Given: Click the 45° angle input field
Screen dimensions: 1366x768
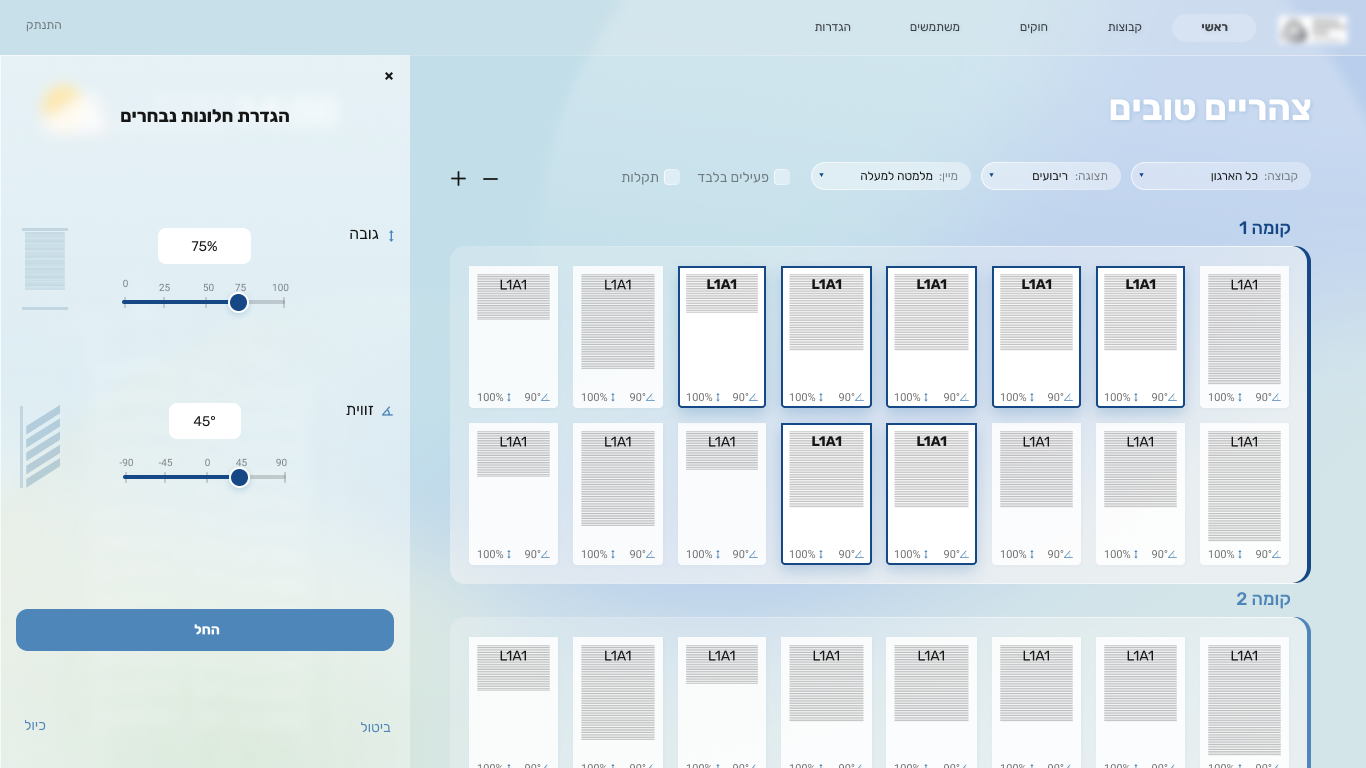Looking at the screenshot, I should click(x=205, y=421).
